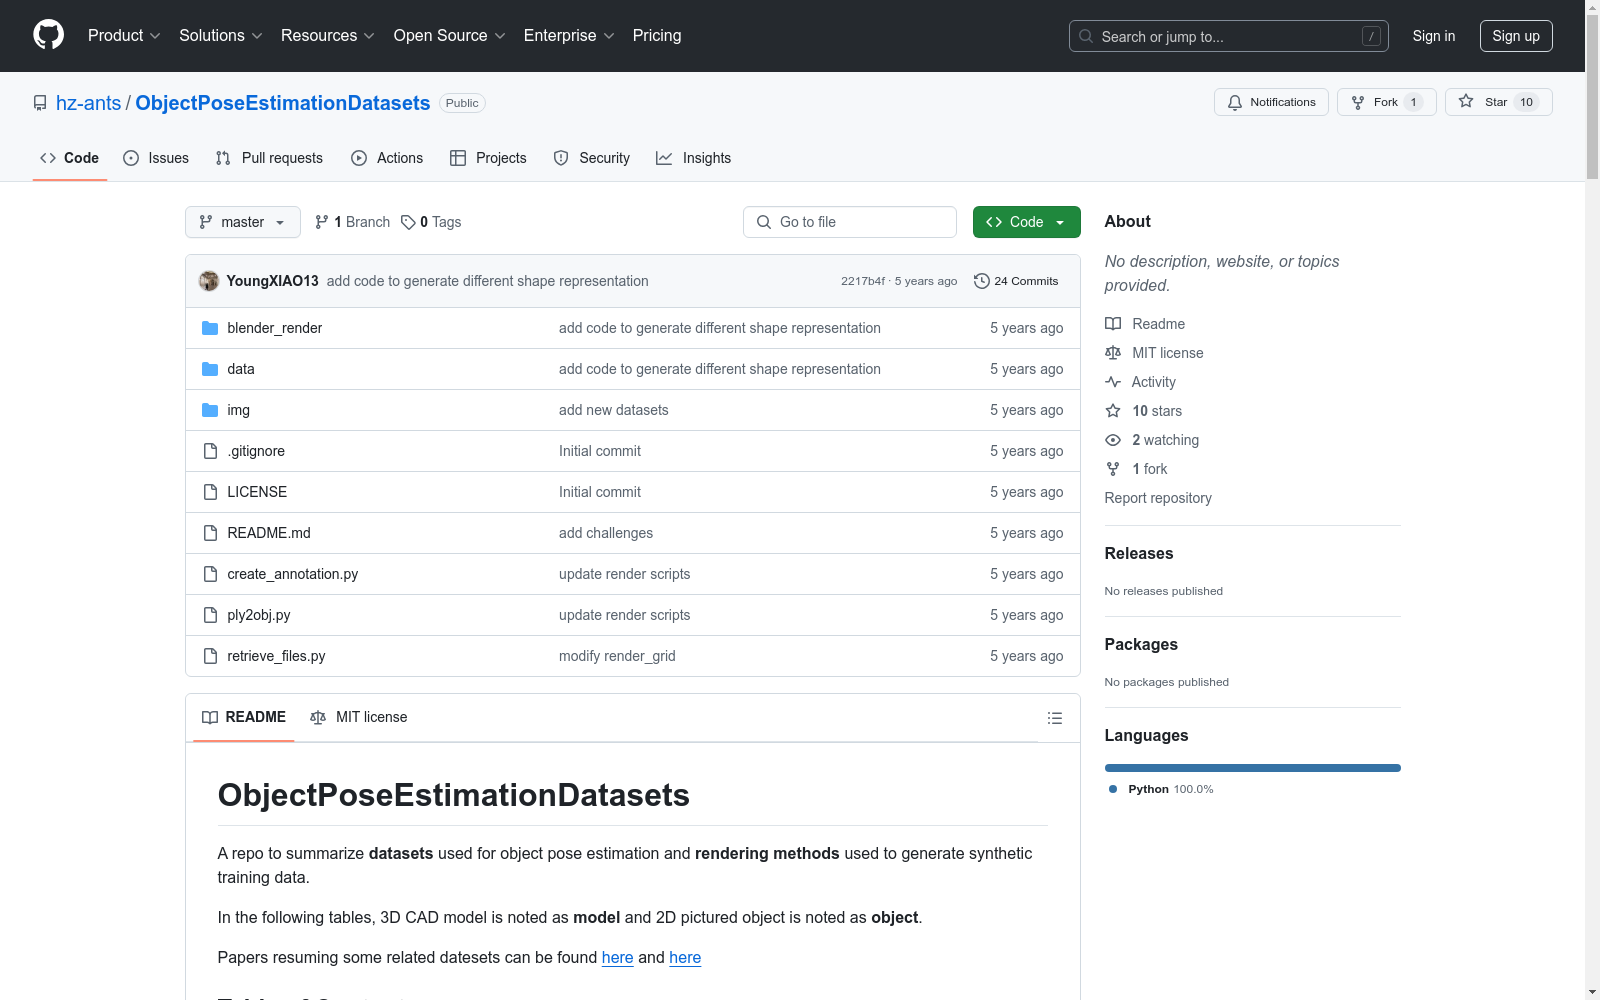
Task: Open the master branch dropdown
Action: coord(243,222)
